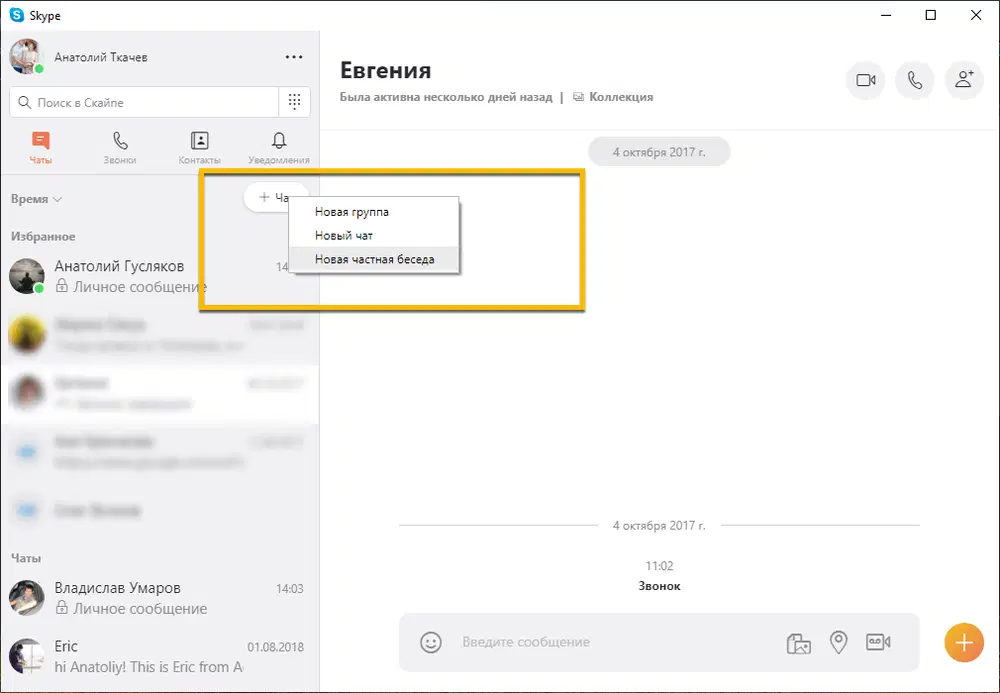Screen dimensions: 1000x693
Task: Record a video message icon
Action: [x=878, y=642]
